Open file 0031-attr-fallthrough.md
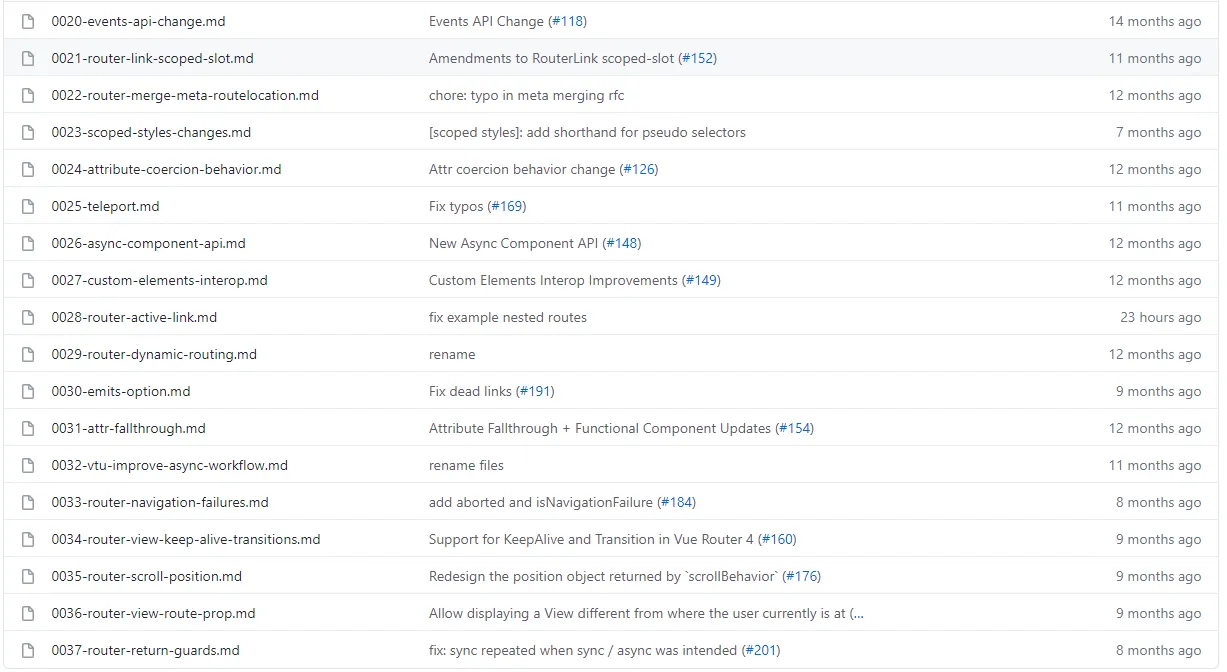This screenshot has width=1227, height=672. 129,428
